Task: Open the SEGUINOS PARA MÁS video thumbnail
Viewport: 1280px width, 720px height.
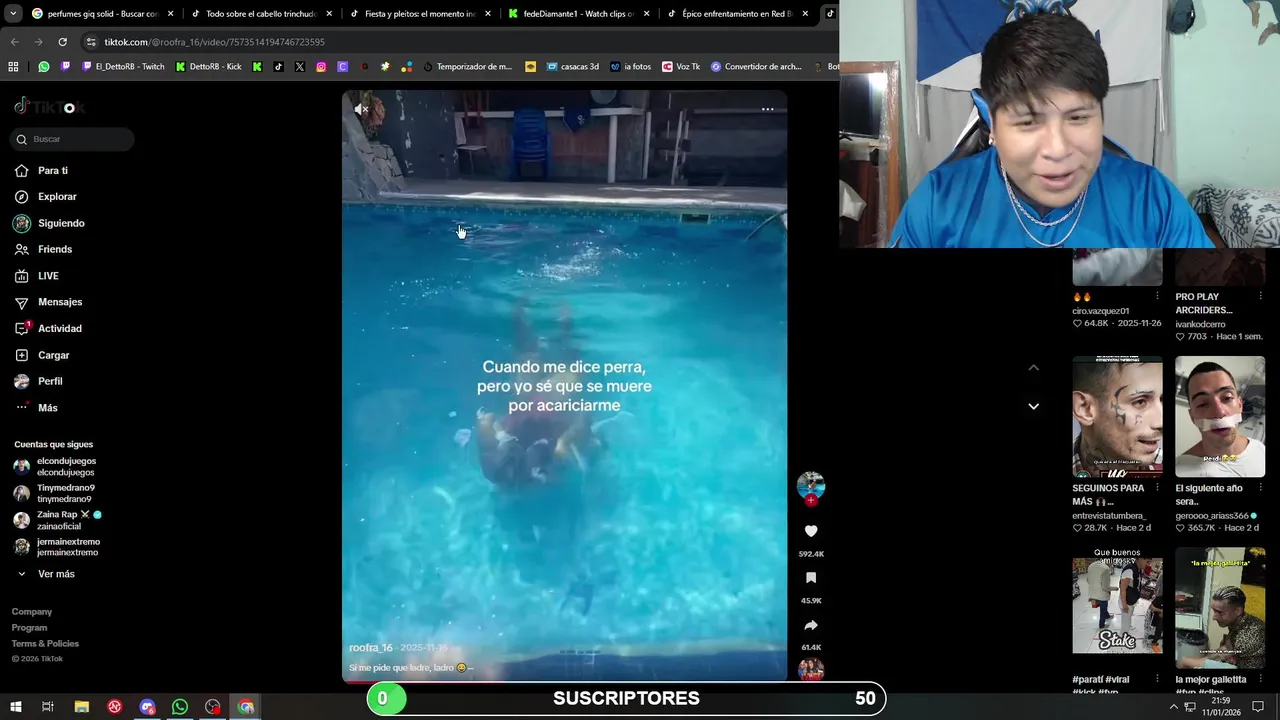Action: click(1117, 417)
